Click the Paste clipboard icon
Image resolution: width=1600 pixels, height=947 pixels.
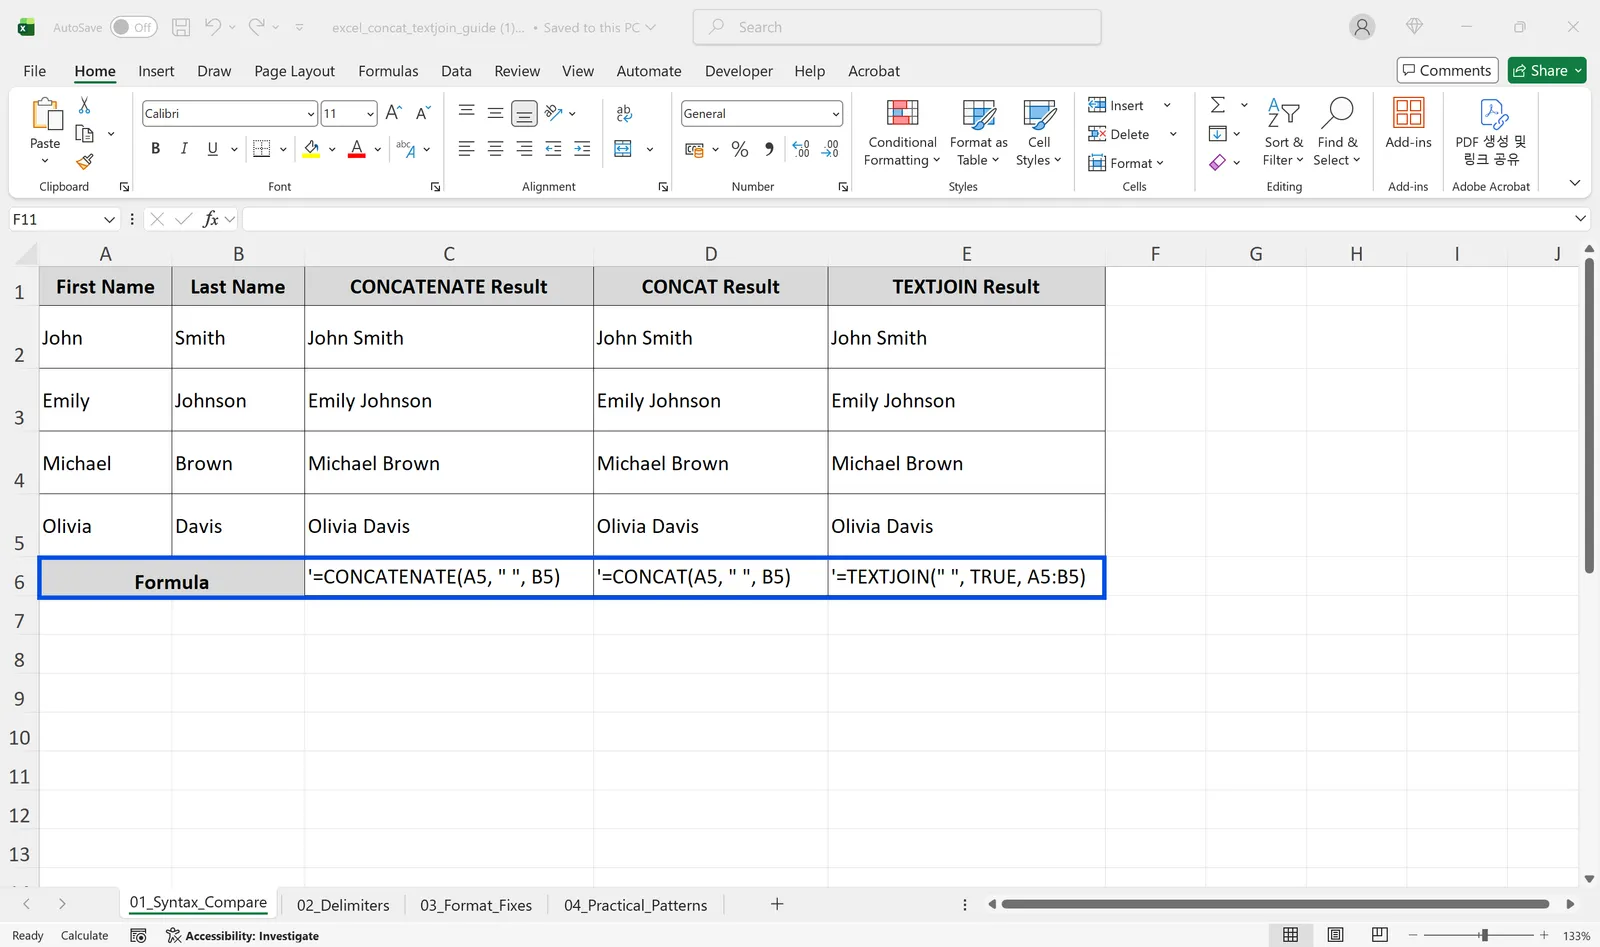click(46, 114)
